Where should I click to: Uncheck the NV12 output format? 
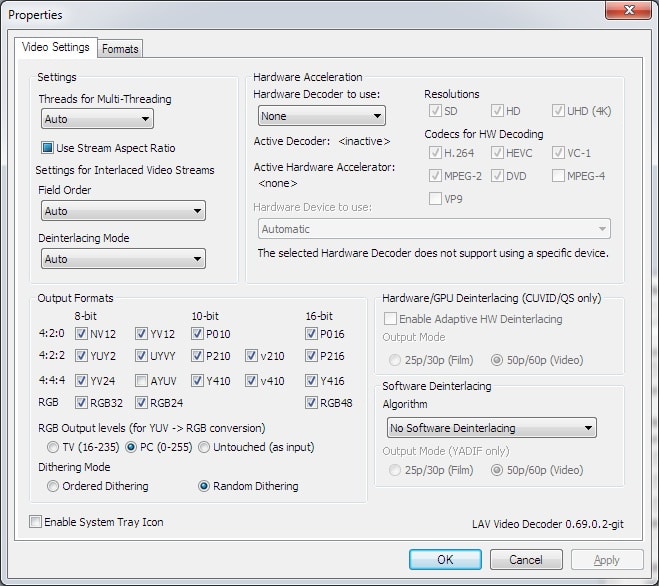(x=81, y=334)
